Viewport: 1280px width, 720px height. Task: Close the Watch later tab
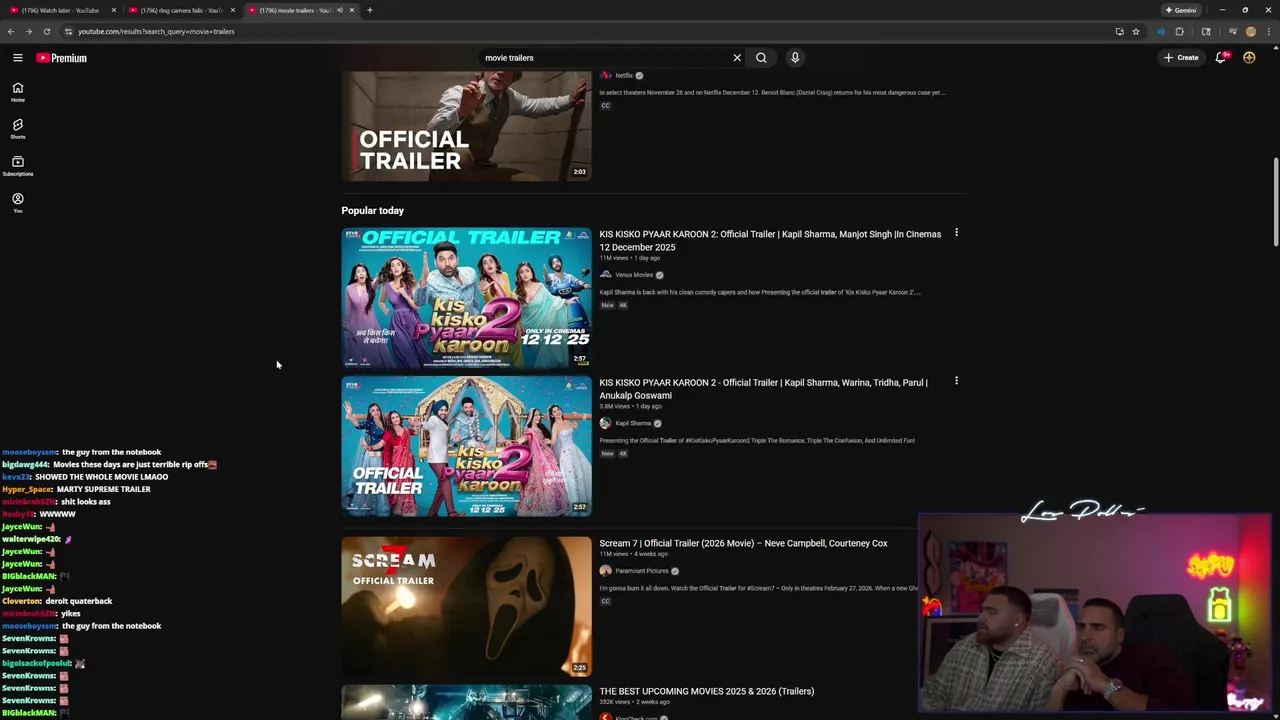114,10
